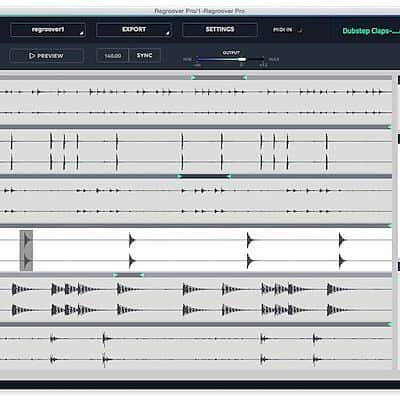Select the first layer waveform at top
Screen dimensions: 400x400
pos(196,102)
